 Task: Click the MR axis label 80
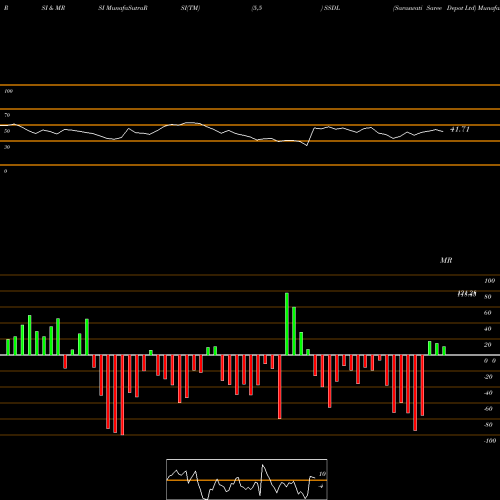[x=488, y=297]
